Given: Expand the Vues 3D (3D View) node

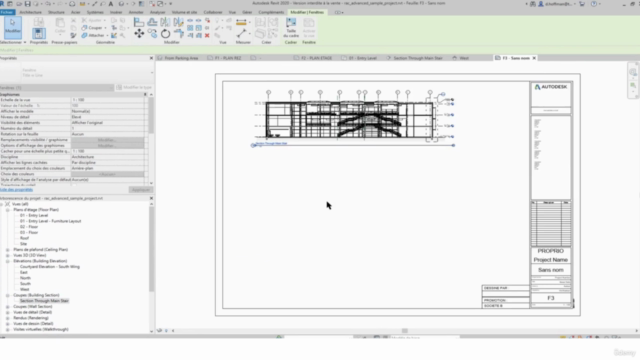Looking at the screenshot, I should [7, 256].
